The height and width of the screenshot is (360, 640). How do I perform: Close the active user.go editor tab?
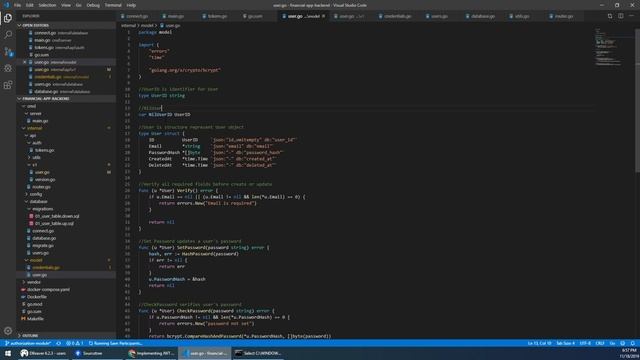click(x=324, y=16)
